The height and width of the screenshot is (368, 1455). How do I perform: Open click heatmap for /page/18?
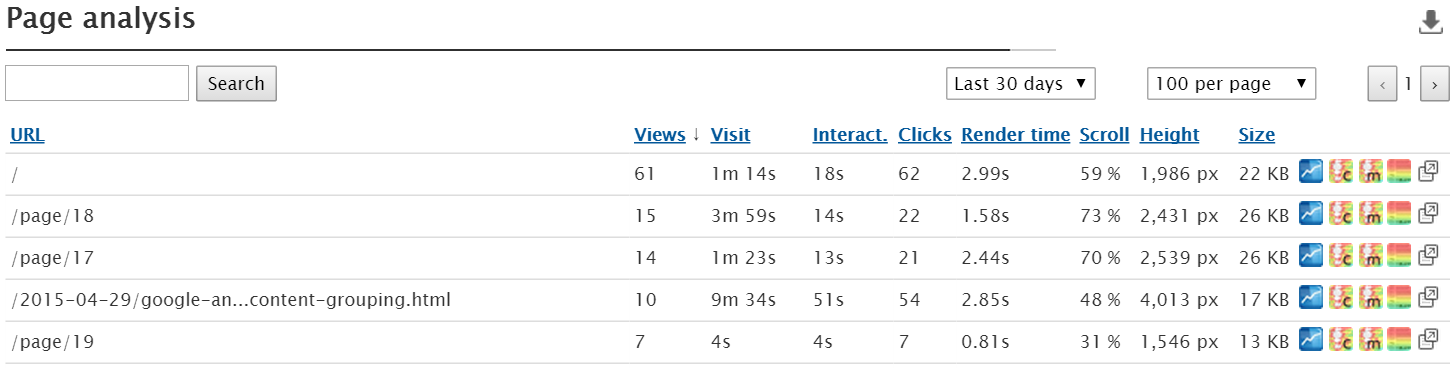pos(1341,215)
